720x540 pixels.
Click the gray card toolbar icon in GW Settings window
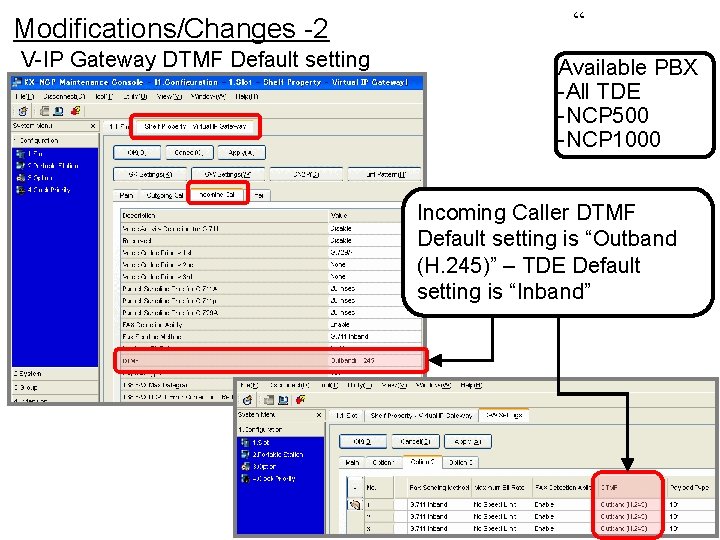pos(269,400)
